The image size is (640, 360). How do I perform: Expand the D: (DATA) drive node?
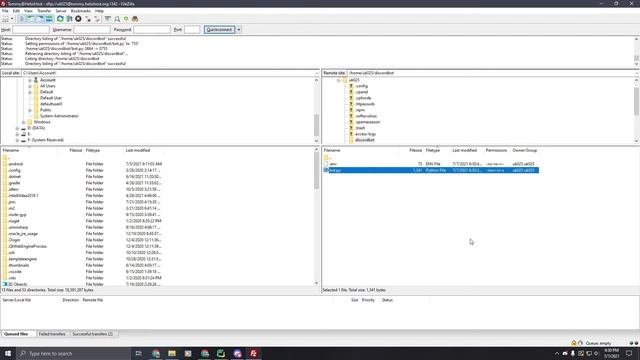[18, 128]
